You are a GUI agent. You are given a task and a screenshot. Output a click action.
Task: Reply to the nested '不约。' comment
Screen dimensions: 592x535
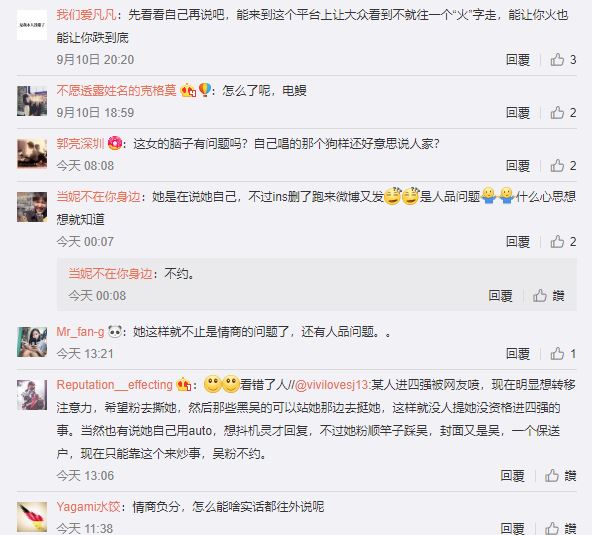coord(500,296)
